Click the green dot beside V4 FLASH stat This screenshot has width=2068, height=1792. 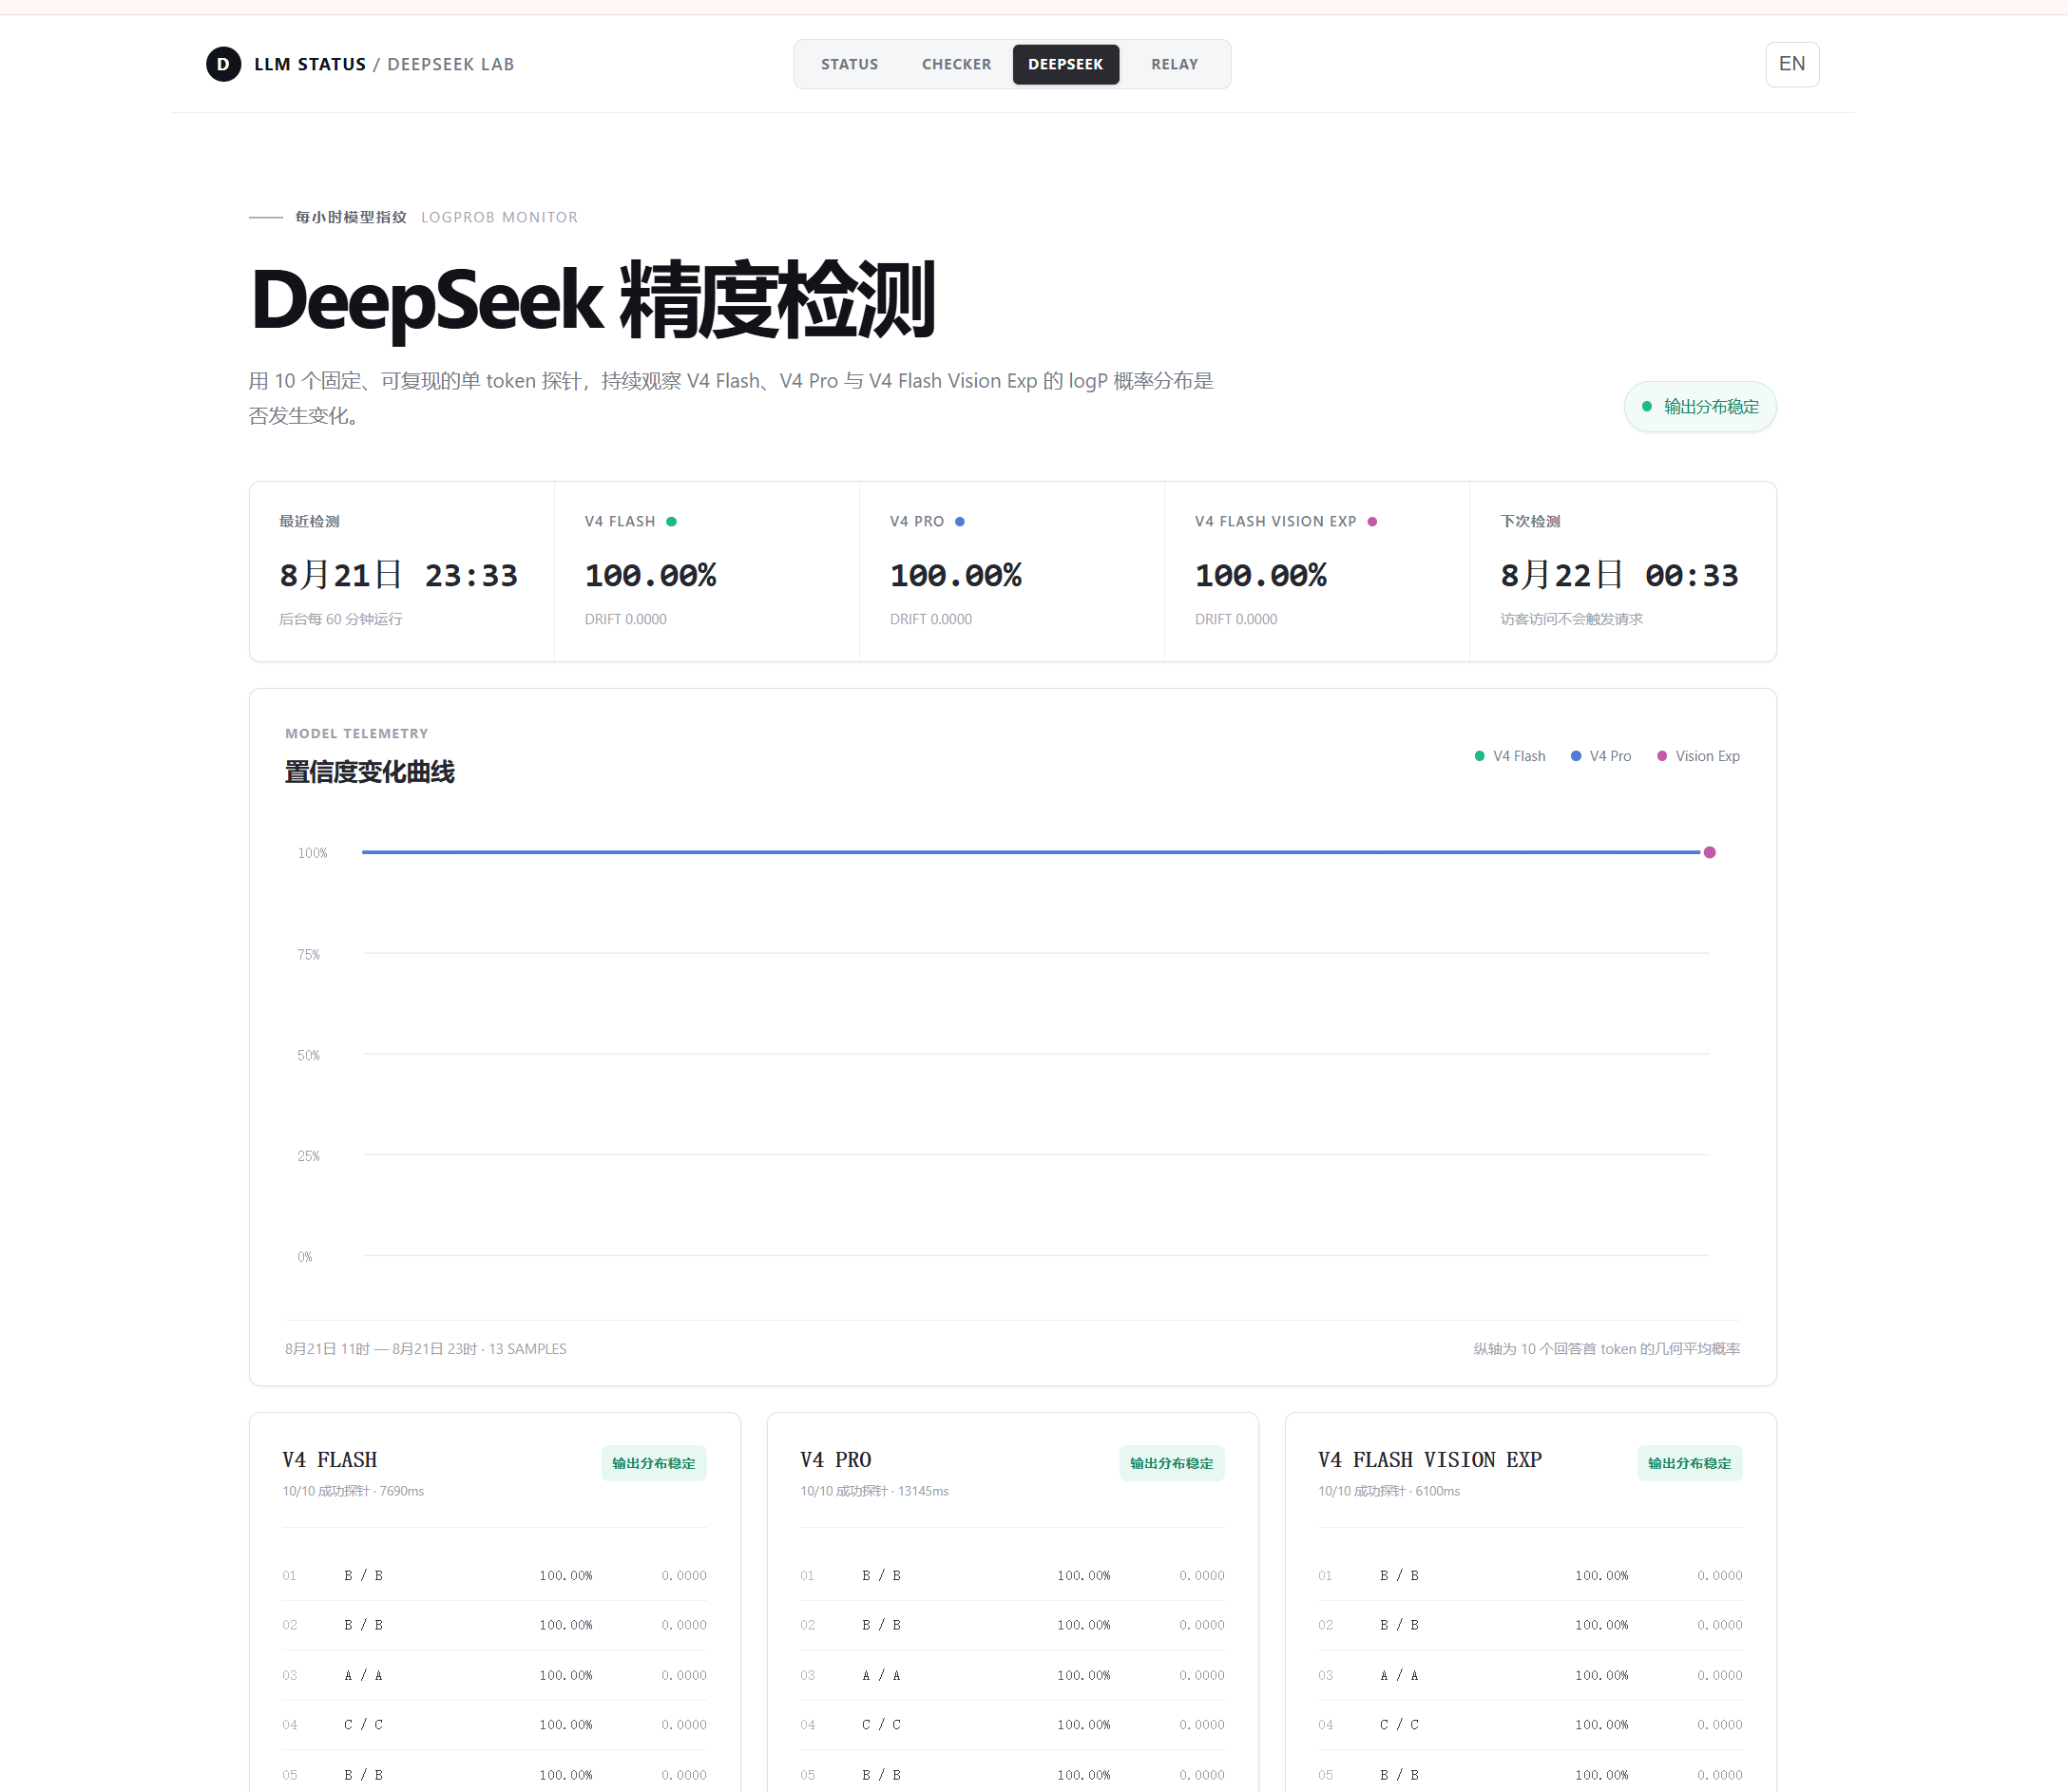pyautogui.click(x=672, y=521)
